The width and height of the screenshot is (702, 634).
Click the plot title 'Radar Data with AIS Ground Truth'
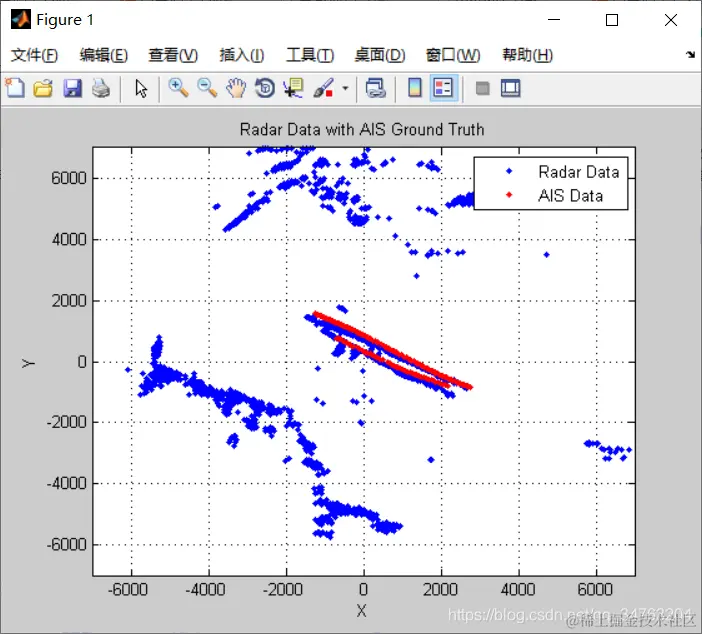coord(362,129)
